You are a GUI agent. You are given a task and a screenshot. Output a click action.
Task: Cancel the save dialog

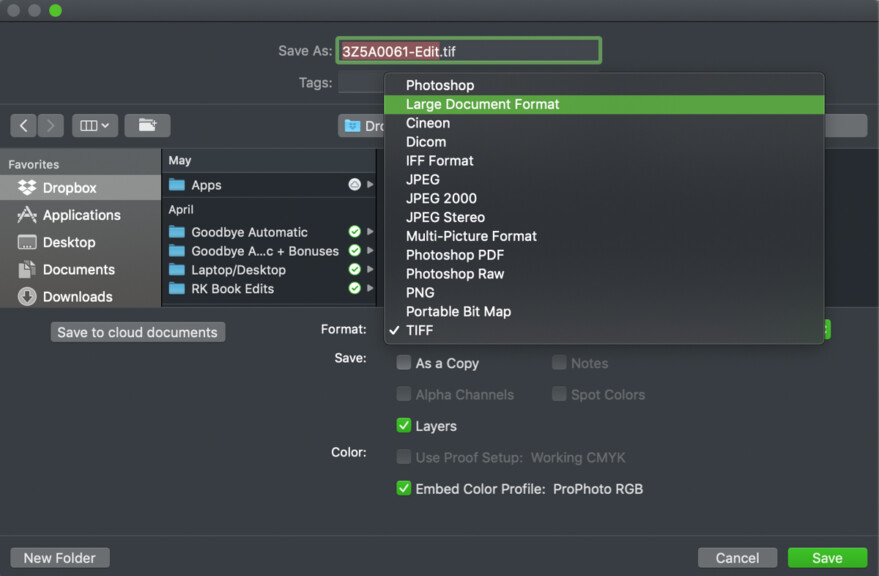pos(737,557)
